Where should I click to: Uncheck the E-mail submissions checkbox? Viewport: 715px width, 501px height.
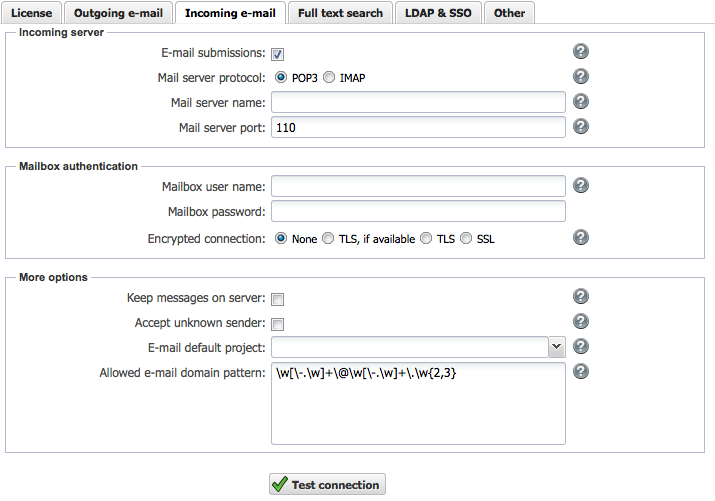(x=278, y=54)
